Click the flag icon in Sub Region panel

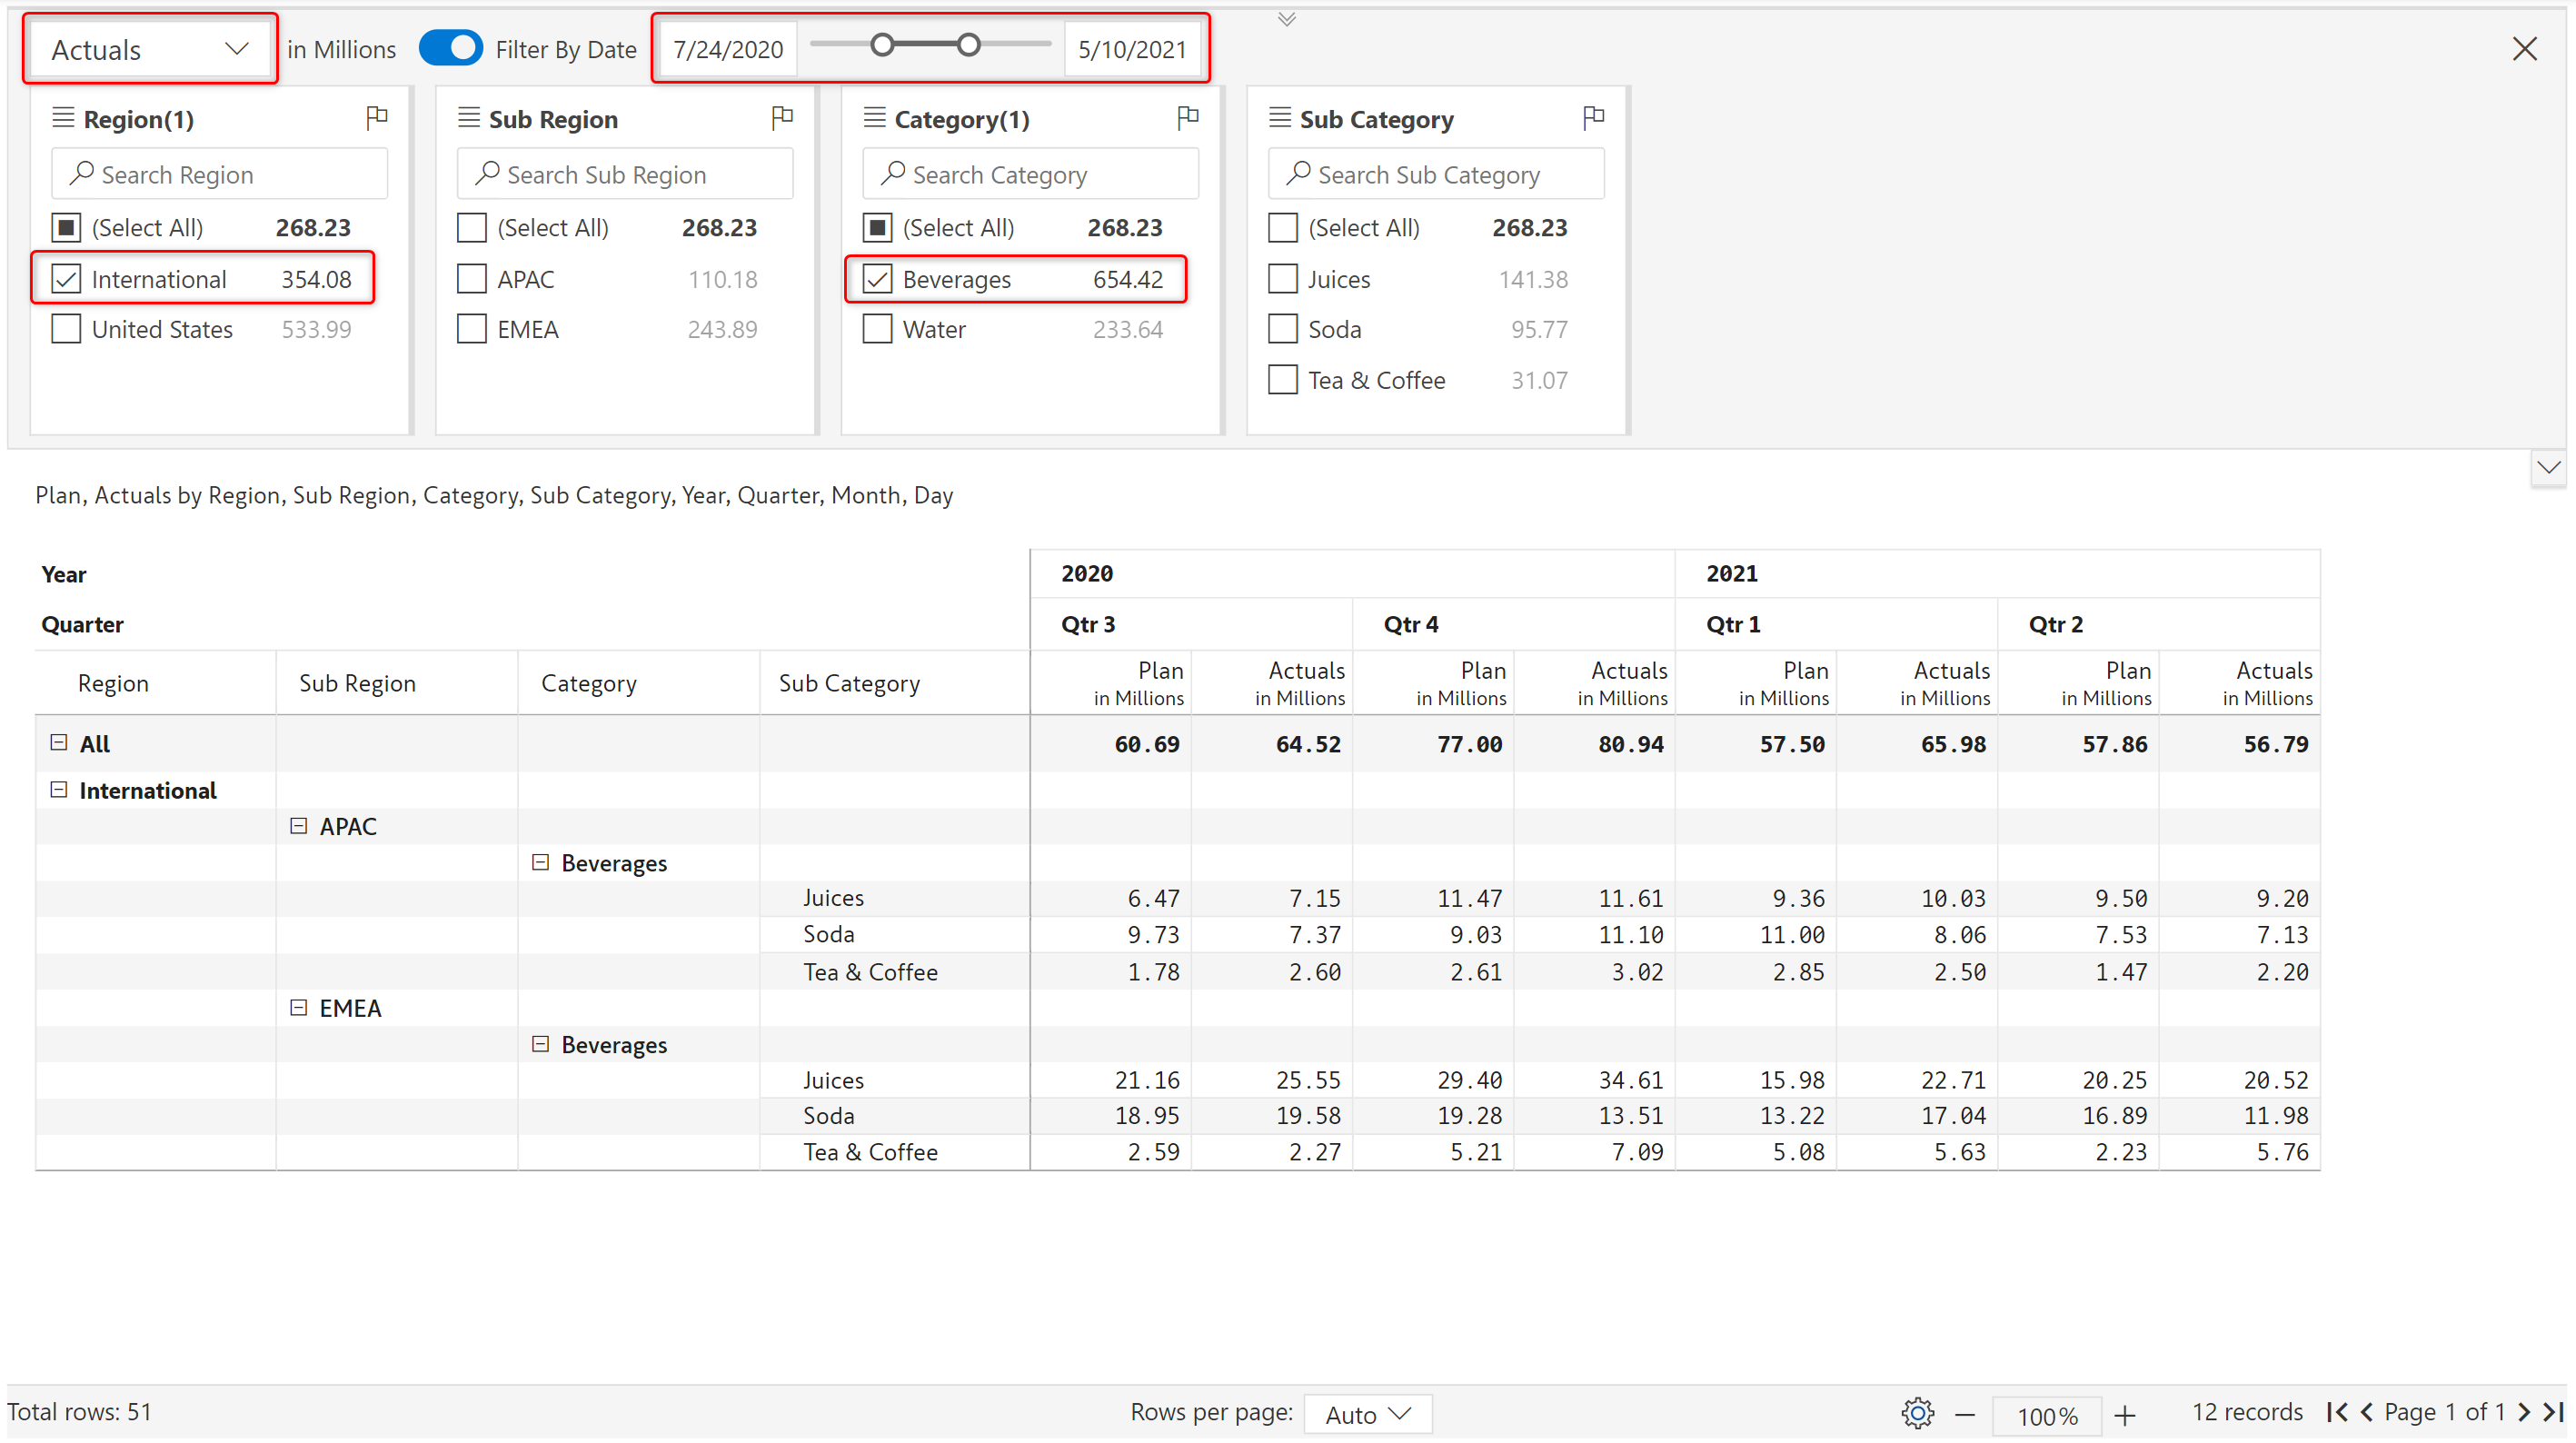pos(782,118)
